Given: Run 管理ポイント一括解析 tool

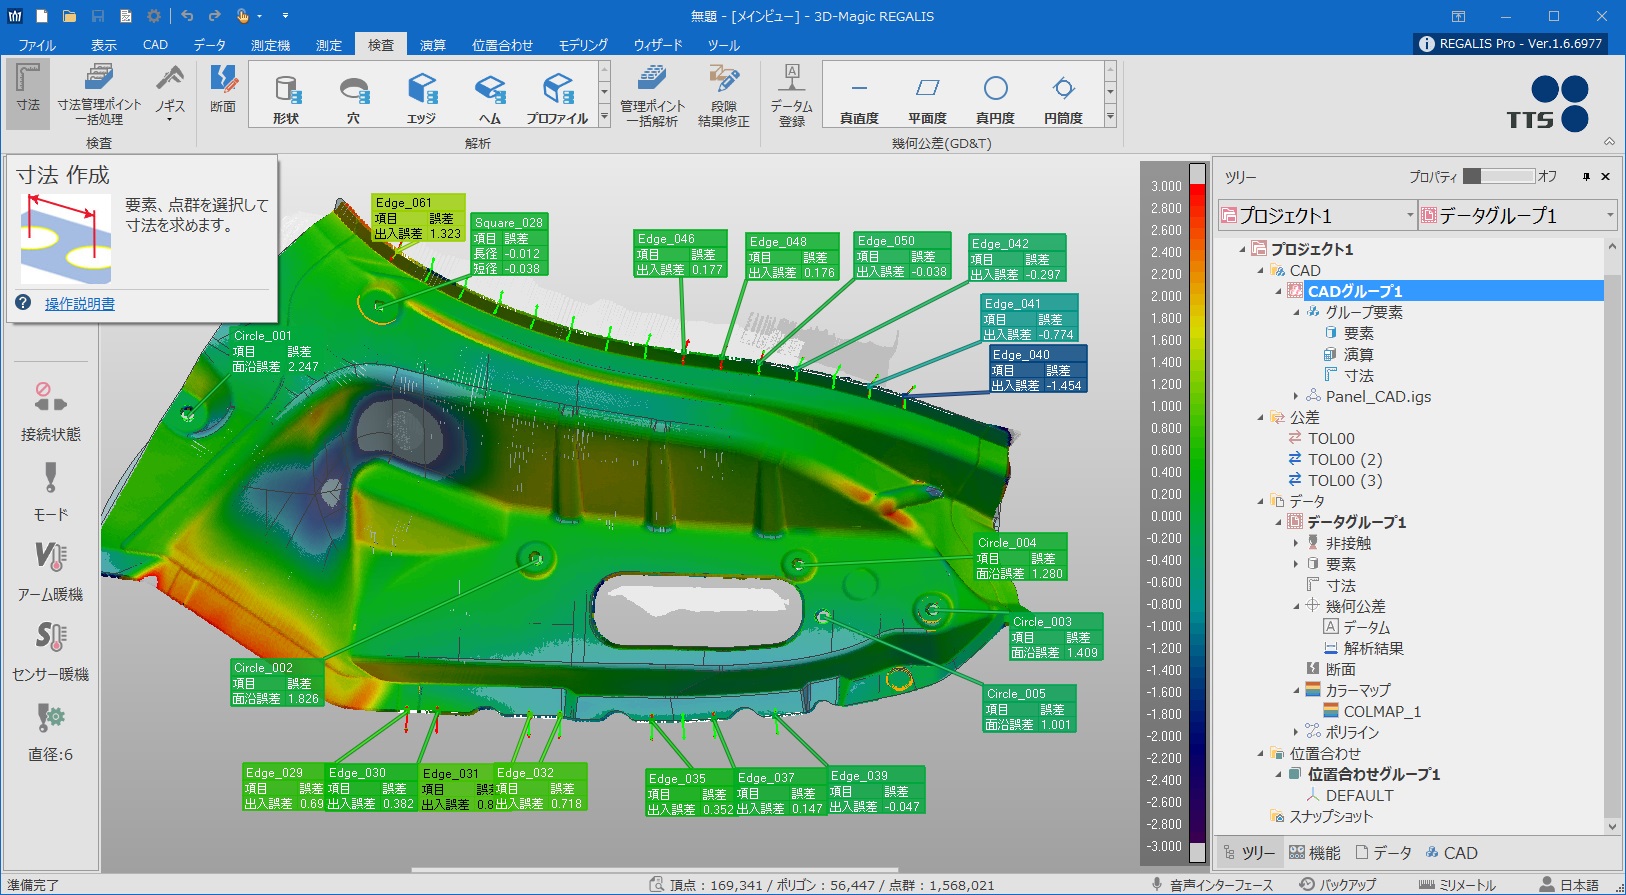Looking at the screenshot, I should (x=652, y=95).
